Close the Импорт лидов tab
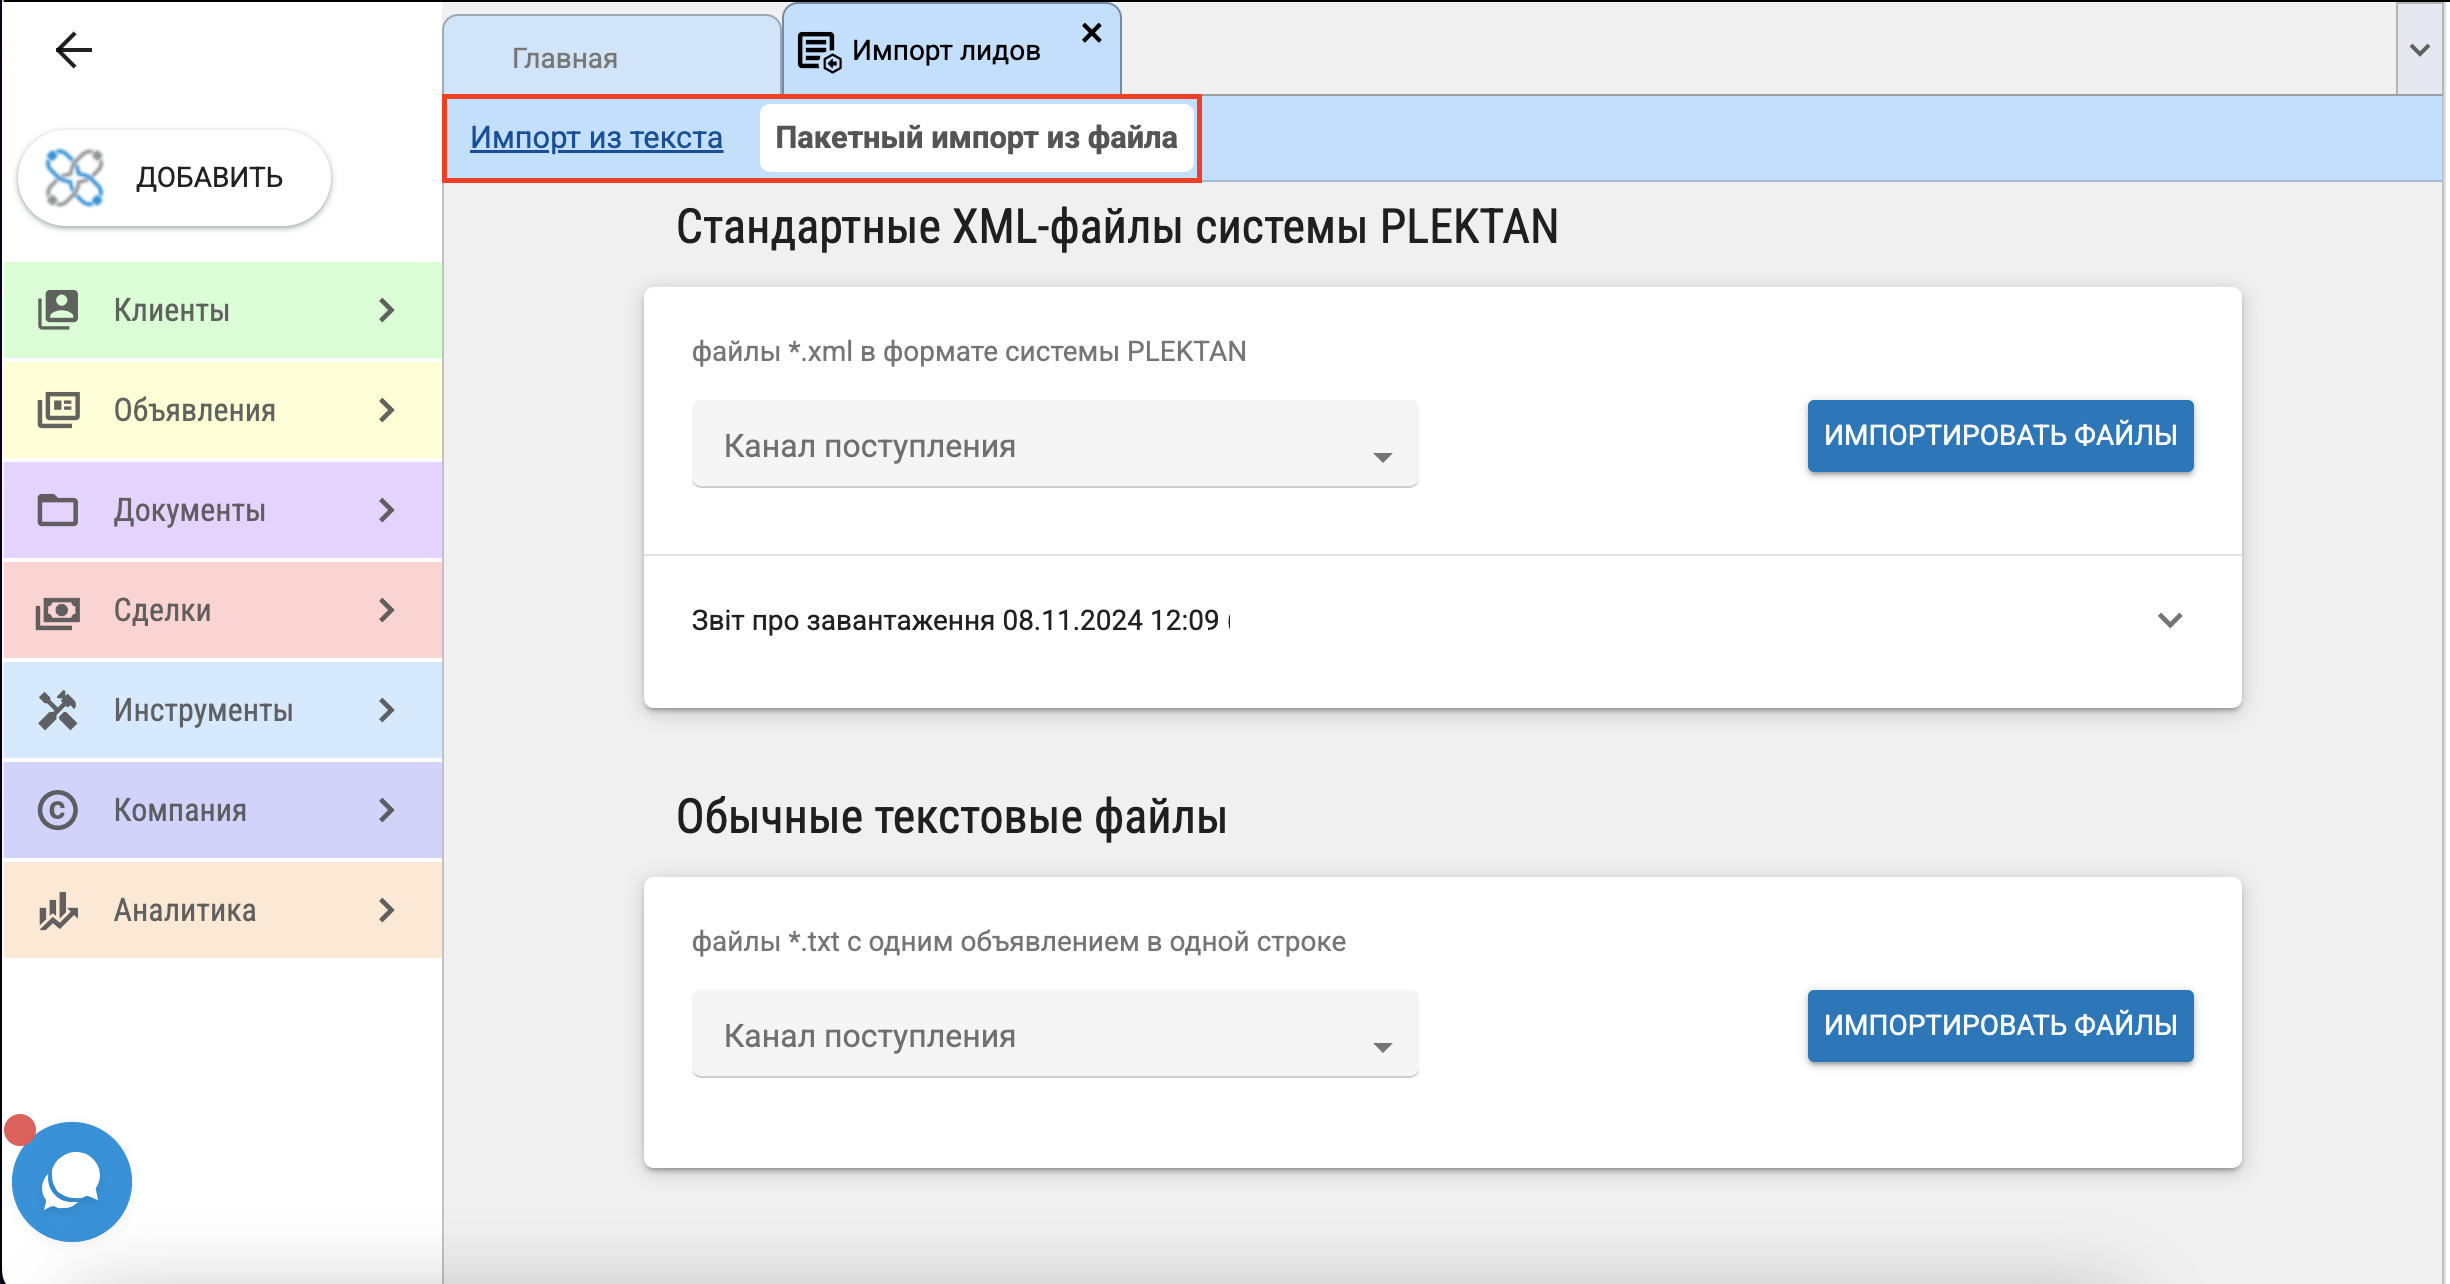The image size is (2450, 1284). click(1092, 33)
